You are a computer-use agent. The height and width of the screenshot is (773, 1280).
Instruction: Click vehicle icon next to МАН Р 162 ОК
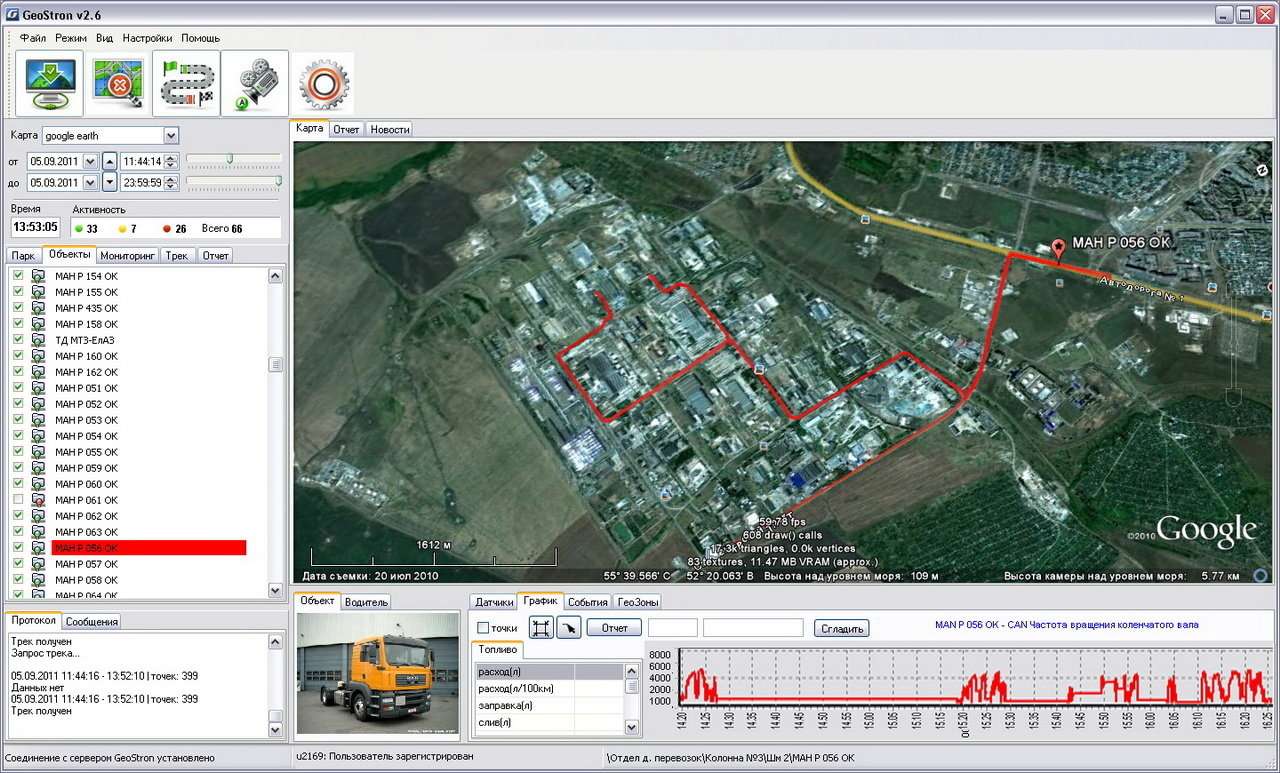(x=38, y=372)
